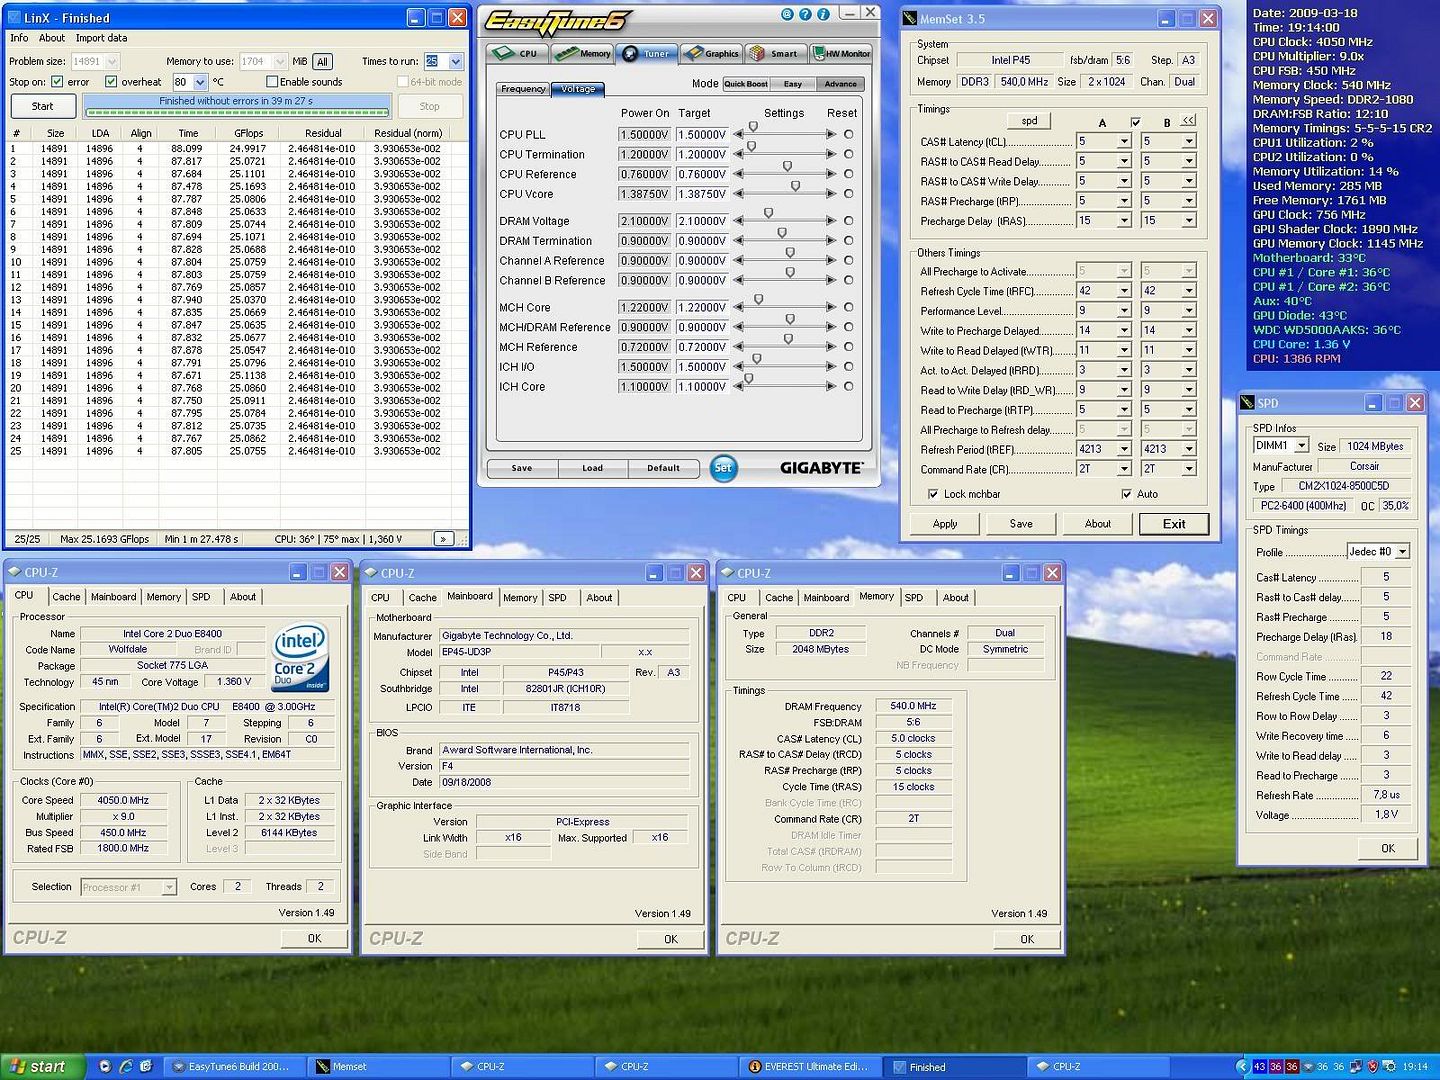Click the EasyTune6 info (i) icon
1440x1080 pixels.
pos(824,14)
